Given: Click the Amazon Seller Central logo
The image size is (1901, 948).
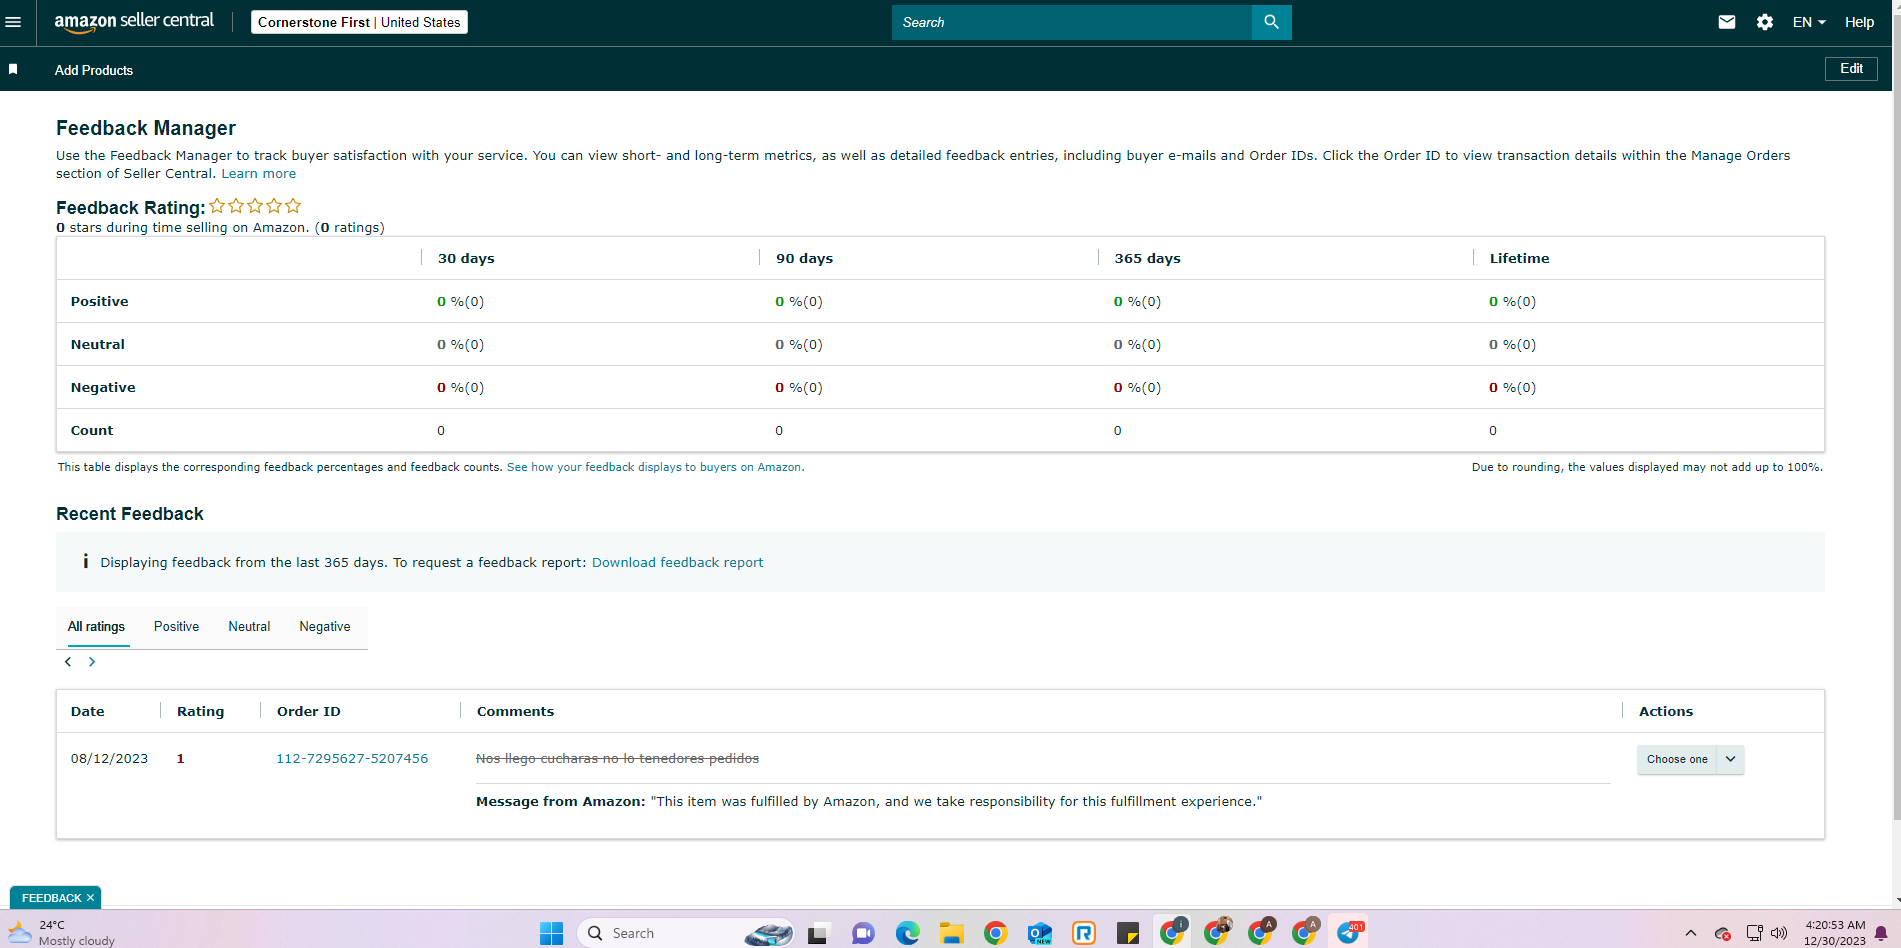Looking at the screenshot, I should (x=134, y=22).
